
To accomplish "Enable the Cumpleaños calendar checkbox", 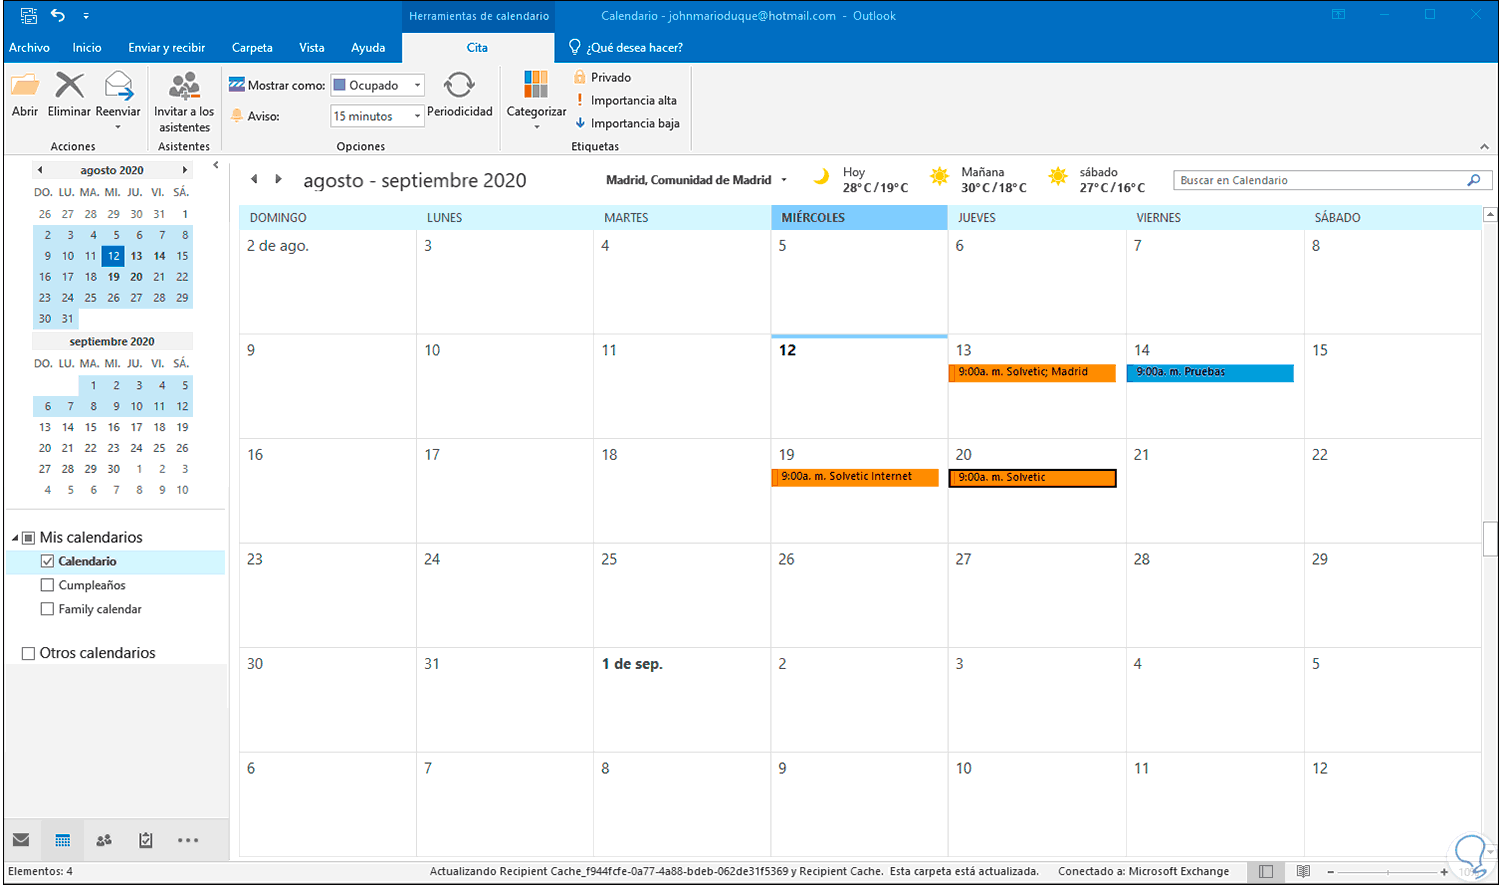I will 47,585.
